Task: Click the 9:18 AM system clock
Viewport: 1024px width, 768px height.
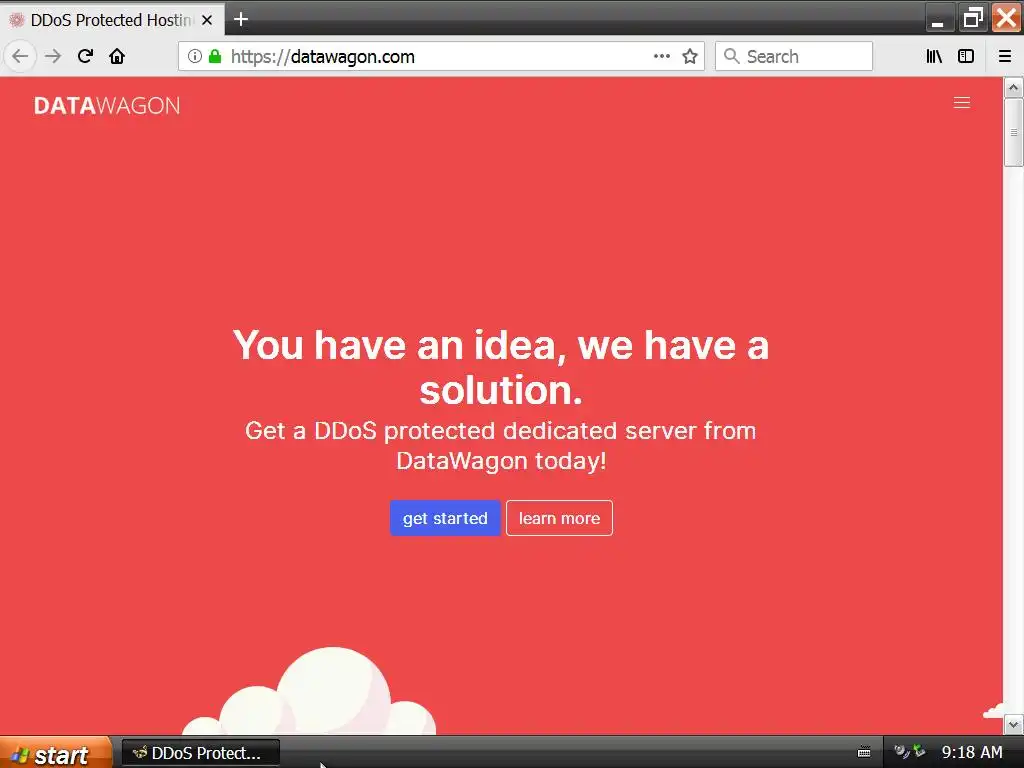Action: [x=972, y=753]
